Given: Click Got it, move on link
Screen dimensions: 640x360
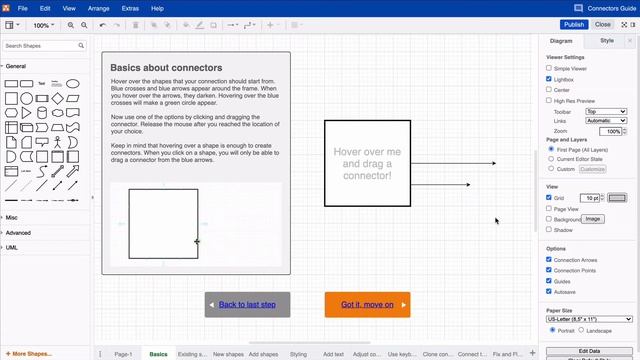Looking at the screenshot, I should [367, 304].
